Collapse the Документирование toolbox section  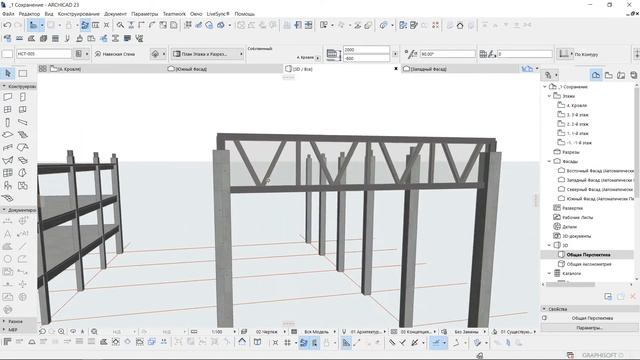click(4, 210)
